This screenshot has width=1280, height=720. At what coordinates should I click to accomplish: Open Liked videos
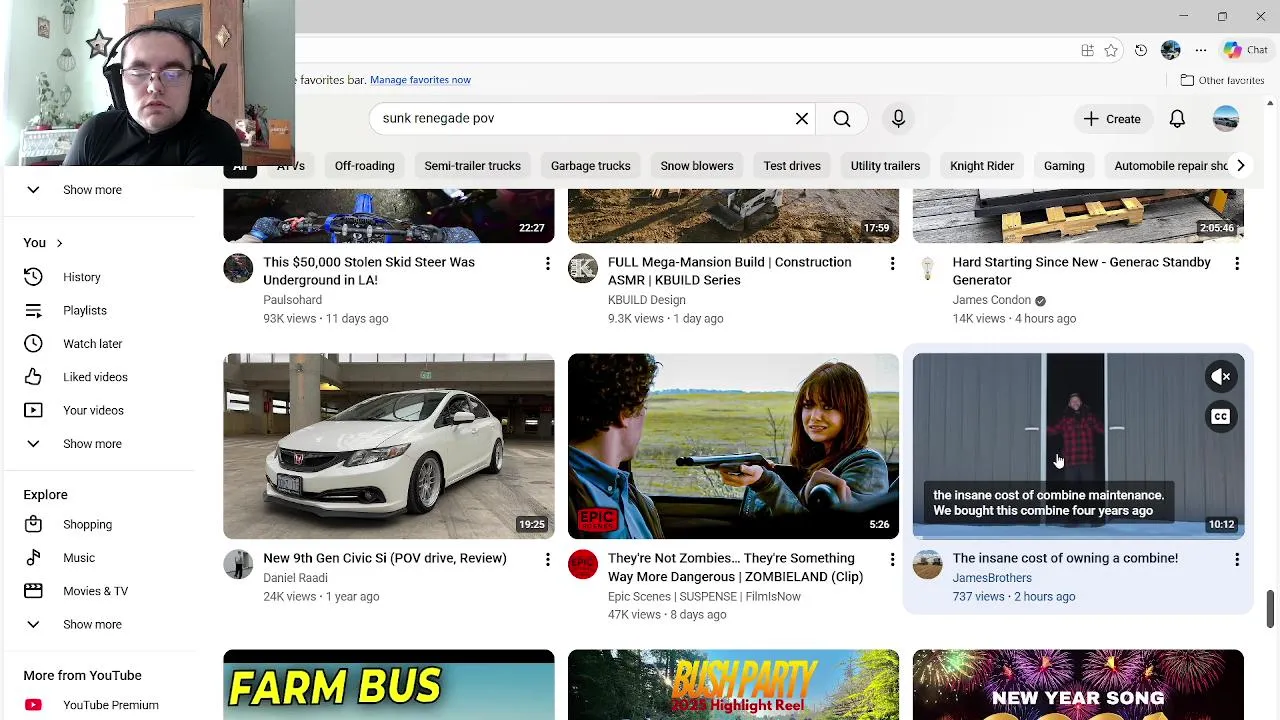pyautogui.click(x=97, y=377)
